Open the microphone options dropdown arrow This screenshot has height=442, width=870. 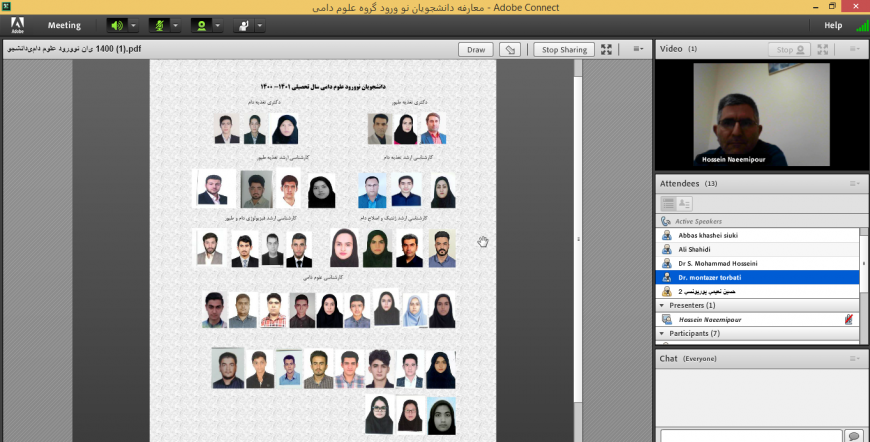click(176, 25)
